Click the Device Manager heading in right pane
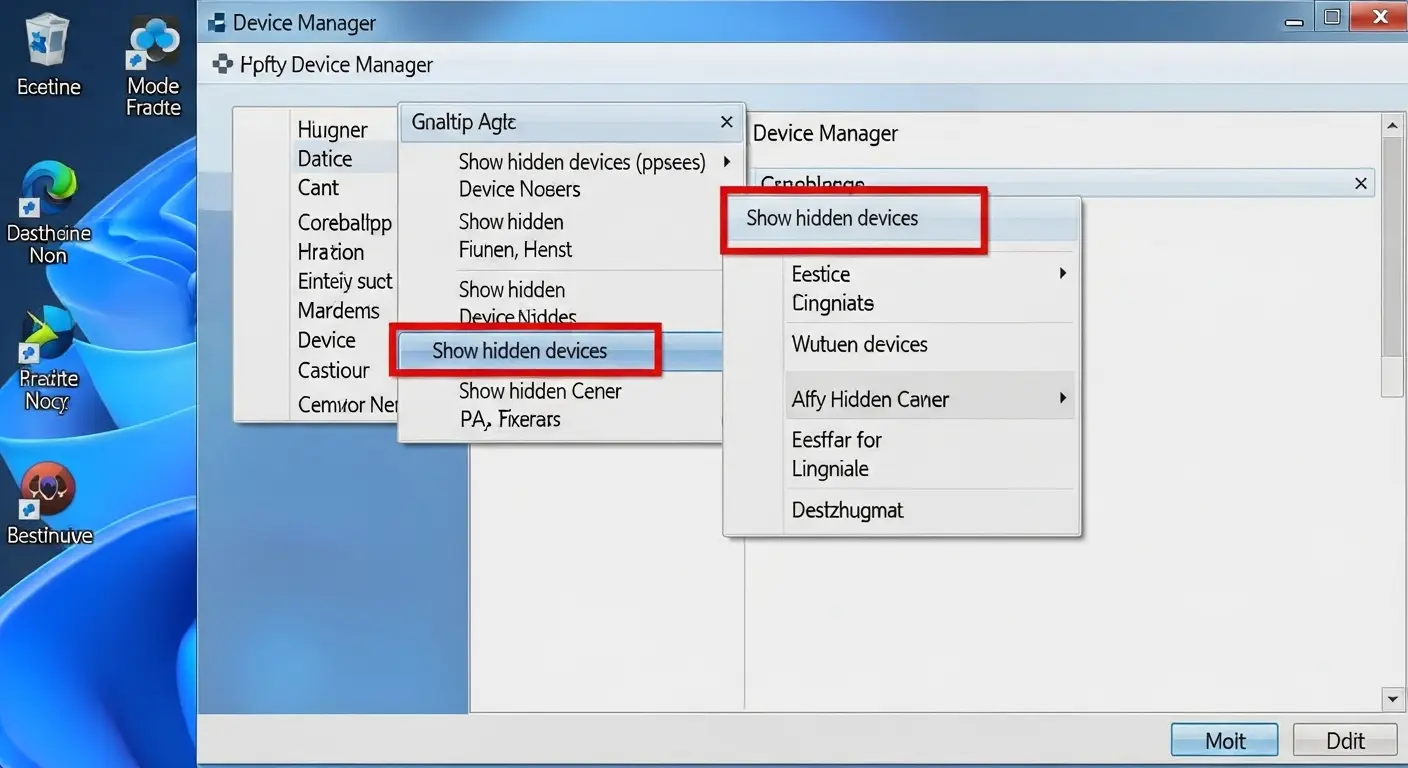 [x=825, y=133]
